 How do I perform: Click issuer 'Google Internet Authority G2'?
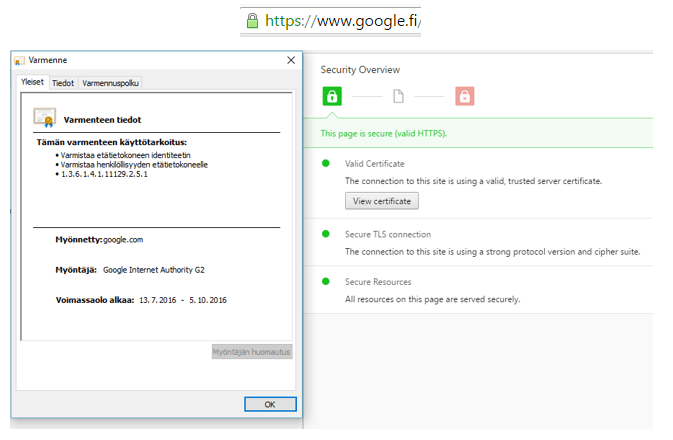(x=154, y=270)
